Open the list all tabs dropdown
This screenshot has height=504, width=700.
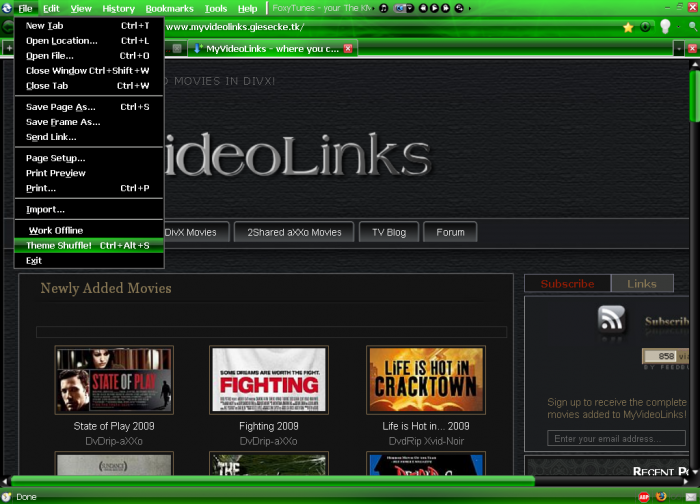pos(679,48)
